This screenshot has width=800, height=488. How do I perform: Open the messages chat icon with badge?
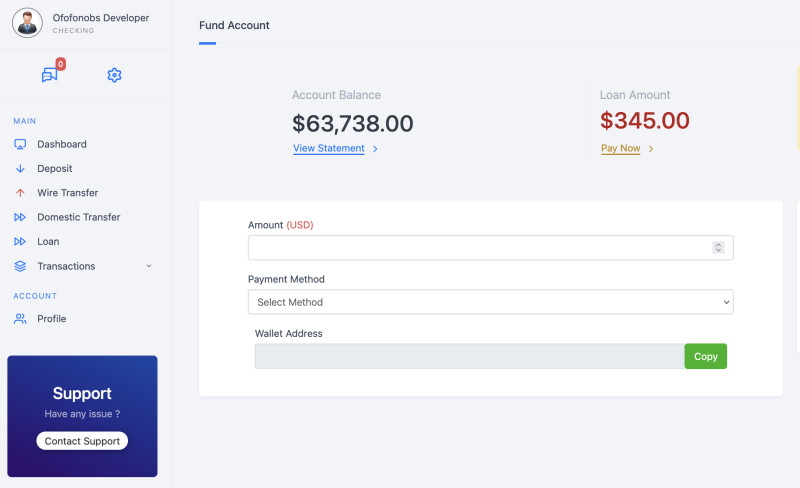pos(49,75)
